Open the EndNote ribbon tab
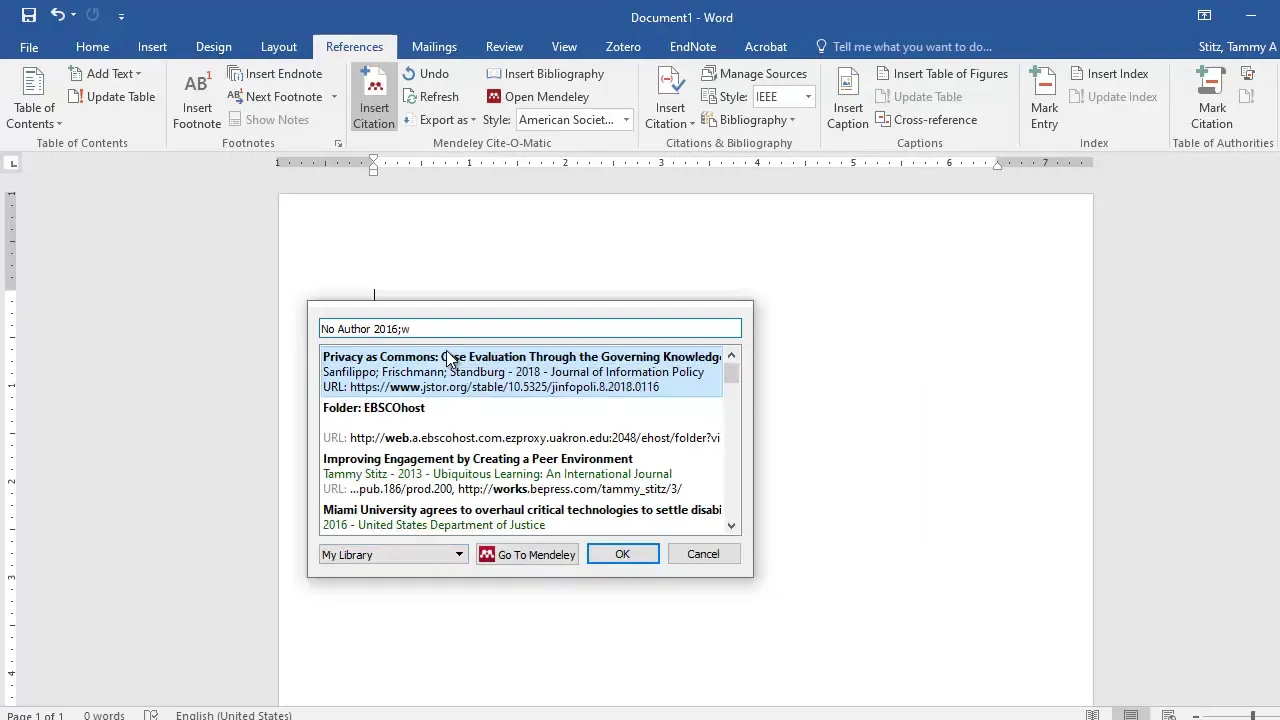The height and width of the screenshot is (720, 1280). tap(692, 47)
